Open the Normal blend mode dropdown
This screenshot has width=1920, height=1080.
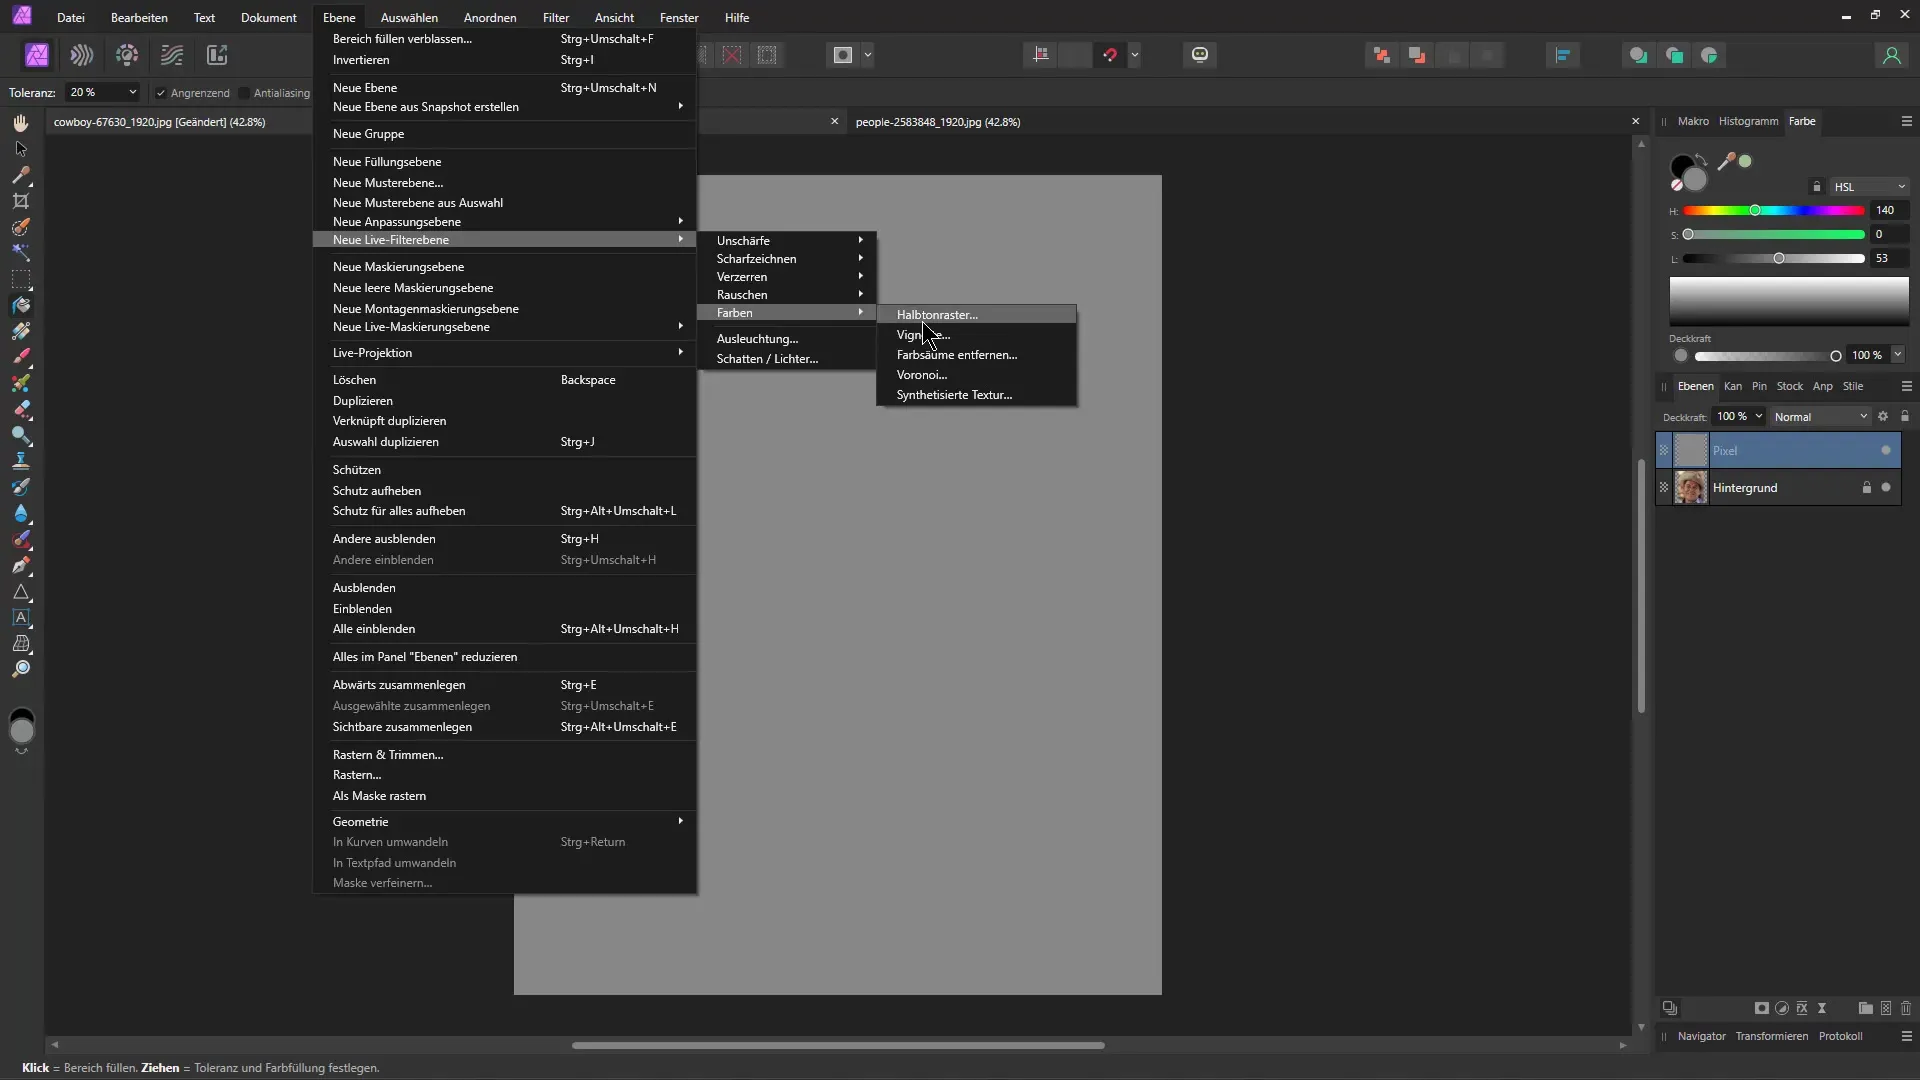click(1820, 417)
